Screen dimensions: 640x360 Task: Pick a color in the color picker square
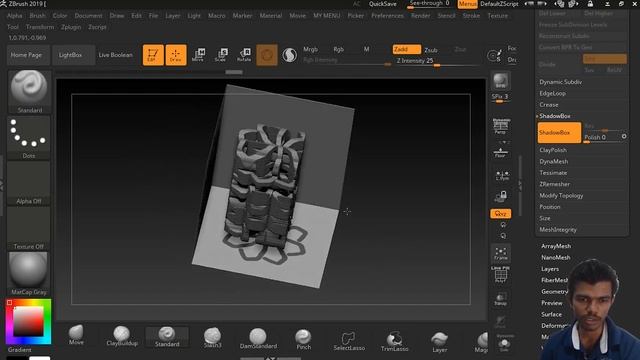pyautogui.click(x=28, y=321)
